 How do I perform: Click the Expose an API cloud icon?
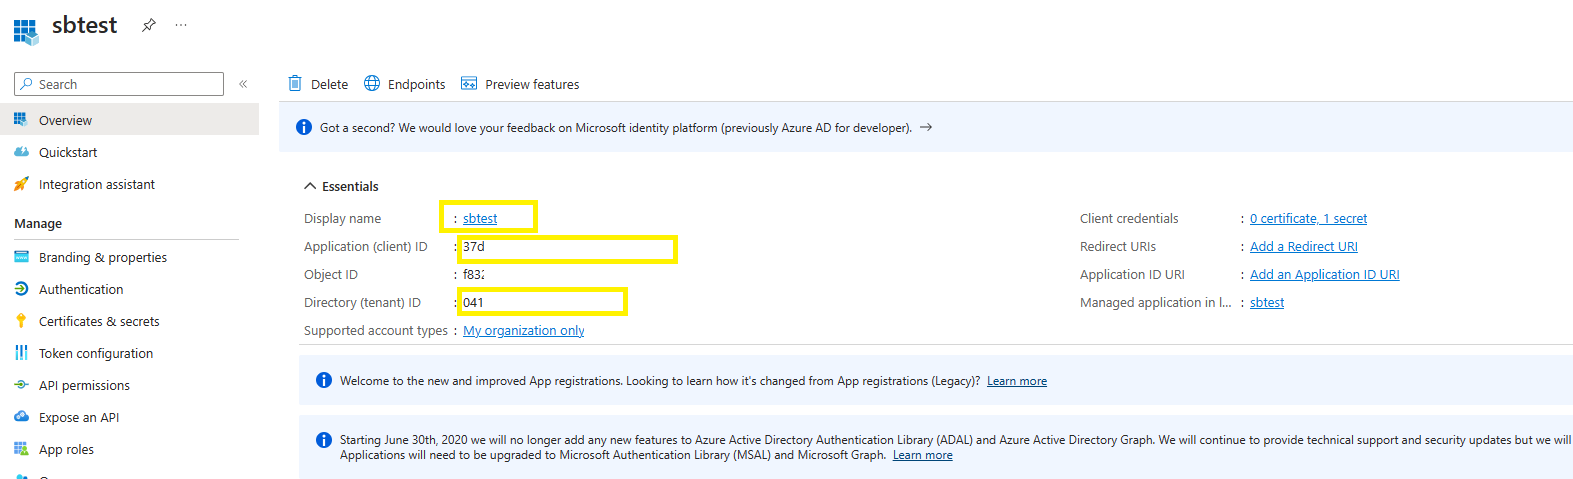click(21, 417)
